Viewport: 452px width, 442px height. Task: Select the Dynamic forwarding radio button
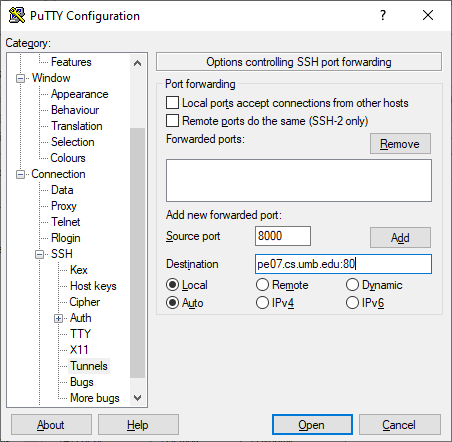click(x=352, y=285)
